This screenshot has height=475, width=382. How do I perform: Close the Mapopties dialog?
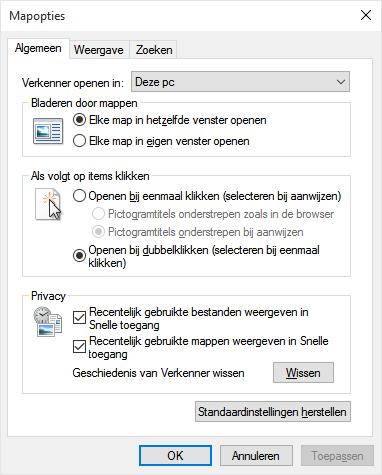coord(366,15)
